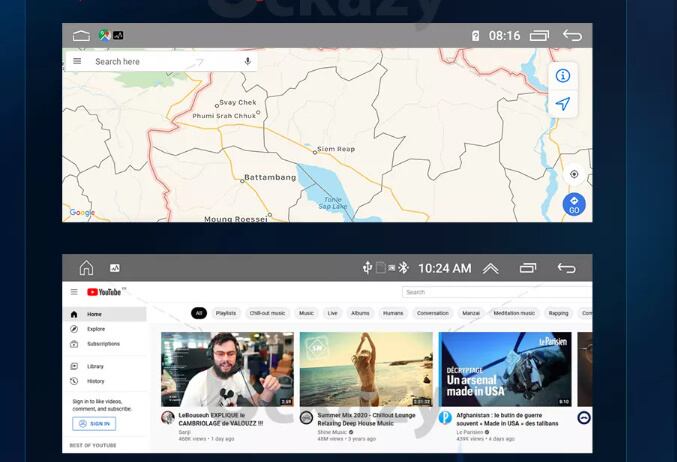Open the Google Maps hamburger menu
Image resolution: width=677 pixels, height=462 pixels.
tap(77, 61)
